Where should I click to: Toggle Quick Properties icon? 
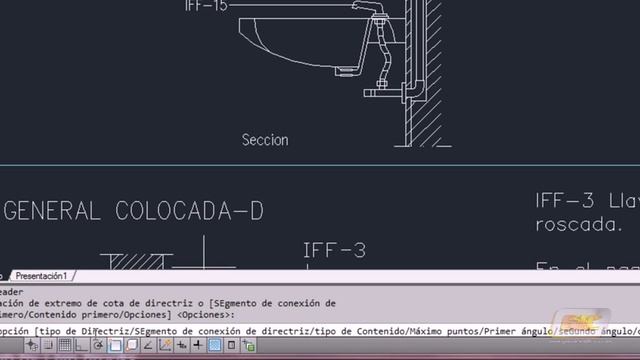(231, 346)
